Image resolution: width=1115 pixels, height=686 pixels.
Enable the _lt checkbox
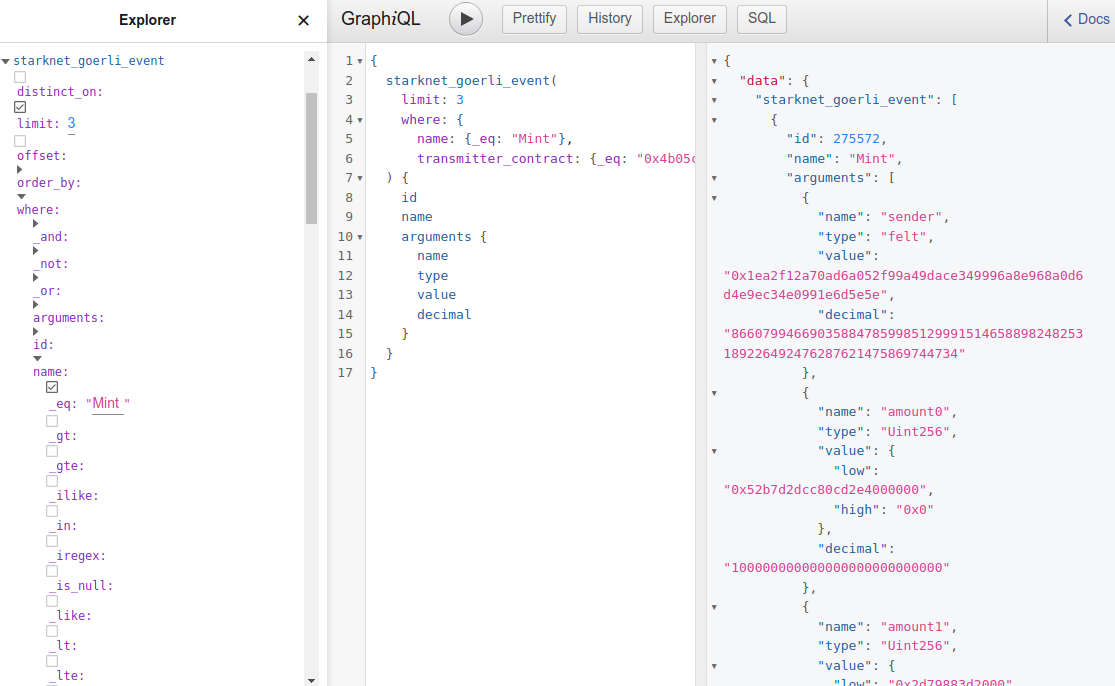tap(52, 631)
